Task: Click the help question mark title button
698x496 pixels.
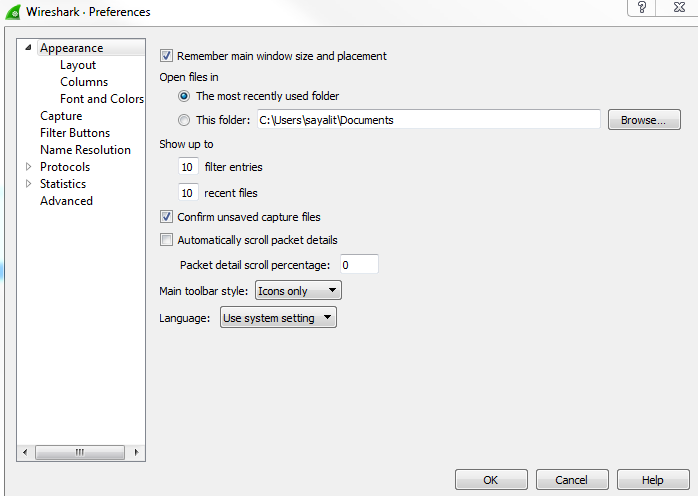Action: (641, 8)
